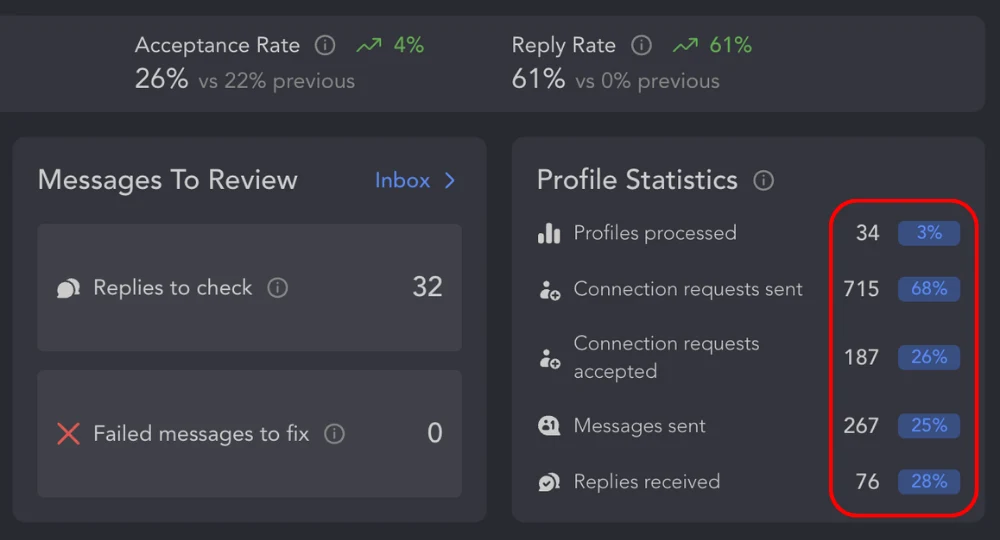Click the Messages To Review heading
Screen dimensions: 1000x540
168,180
